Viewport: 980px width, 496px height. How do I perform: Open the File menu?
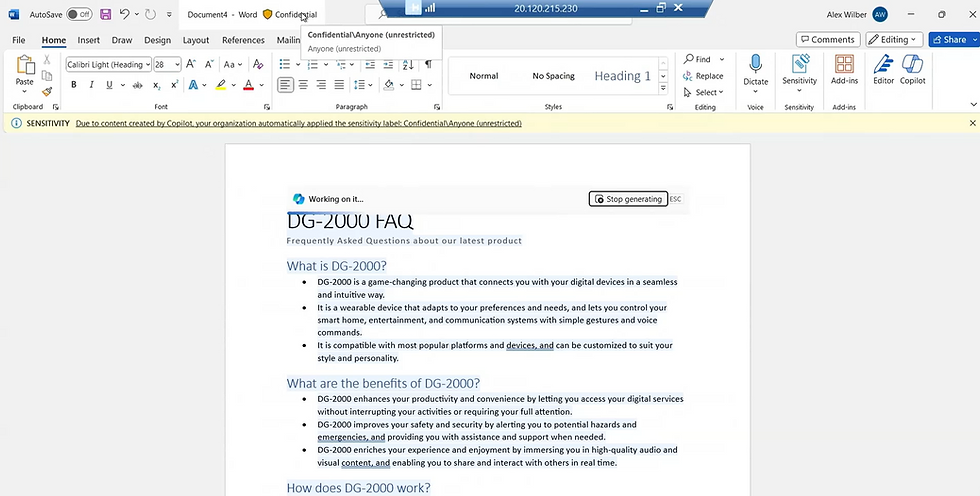pyautogui.click(x=19, y=40)
